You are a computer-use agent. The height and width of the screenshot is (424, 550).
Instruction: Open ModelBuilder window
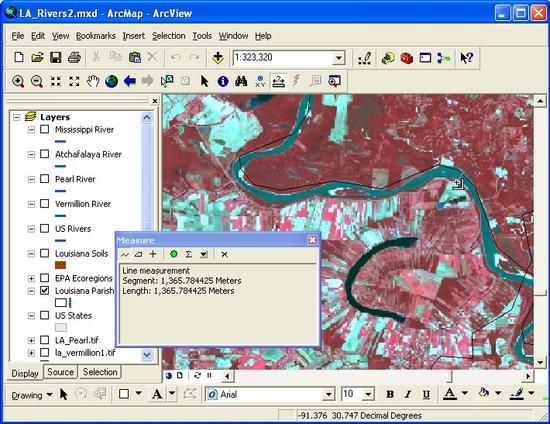tap(444, 58)
